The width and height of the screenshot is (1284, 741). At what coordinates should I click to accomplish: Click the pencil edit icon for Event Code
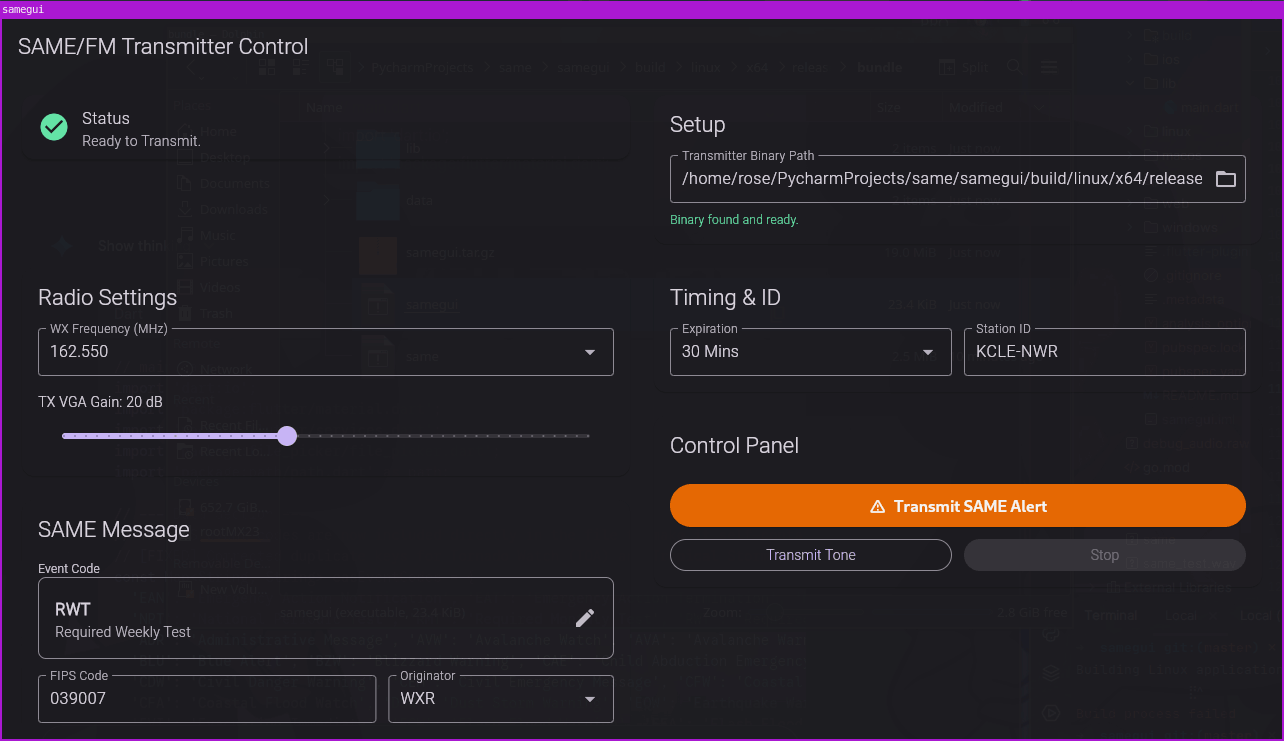pyautogui.click(x=585, y=618)
